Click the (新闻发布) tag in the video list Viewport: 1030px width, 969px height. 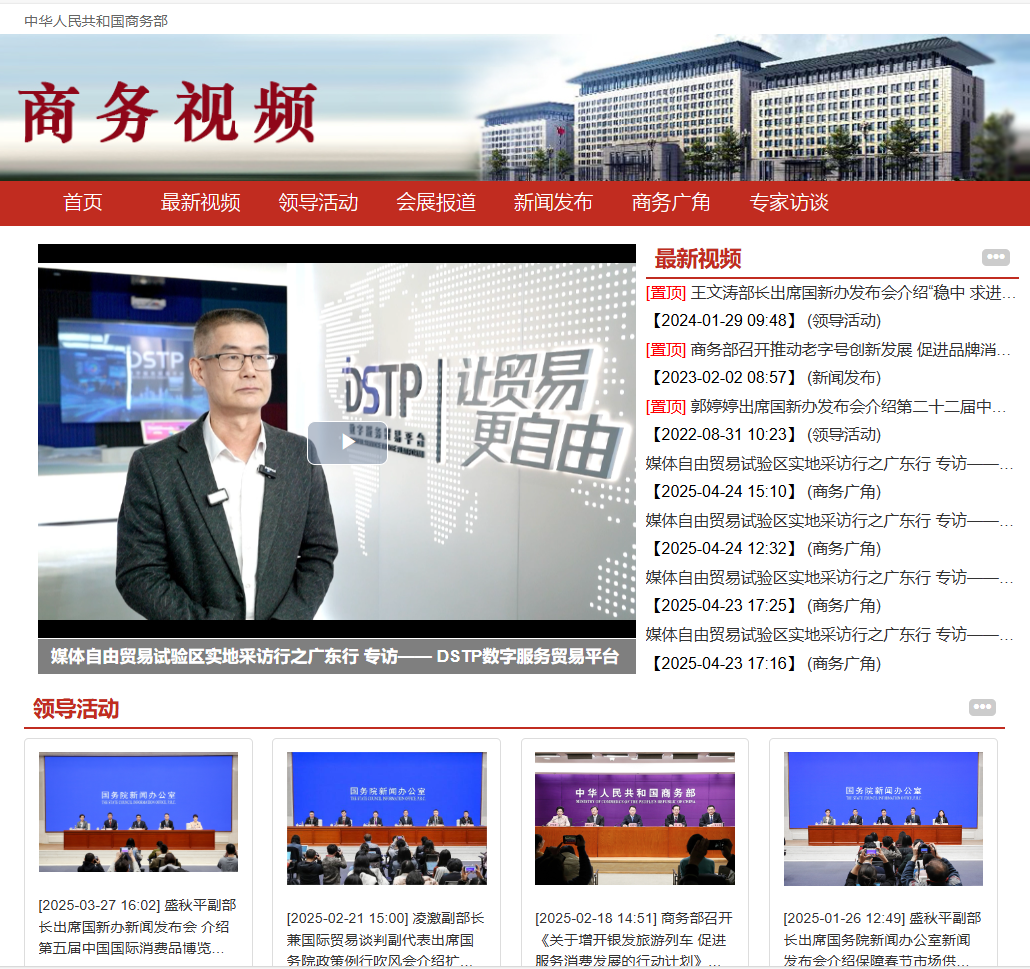[843, 378]
